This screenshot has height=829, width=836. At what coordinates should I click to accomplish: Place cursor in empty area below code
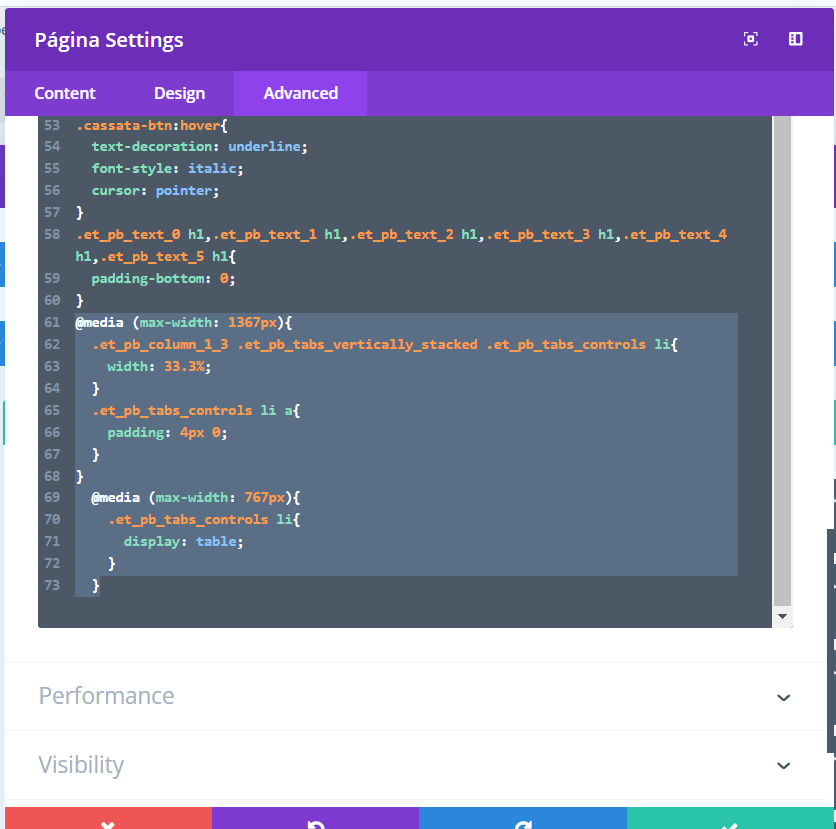pyautogui.click(x=405, y=612)
